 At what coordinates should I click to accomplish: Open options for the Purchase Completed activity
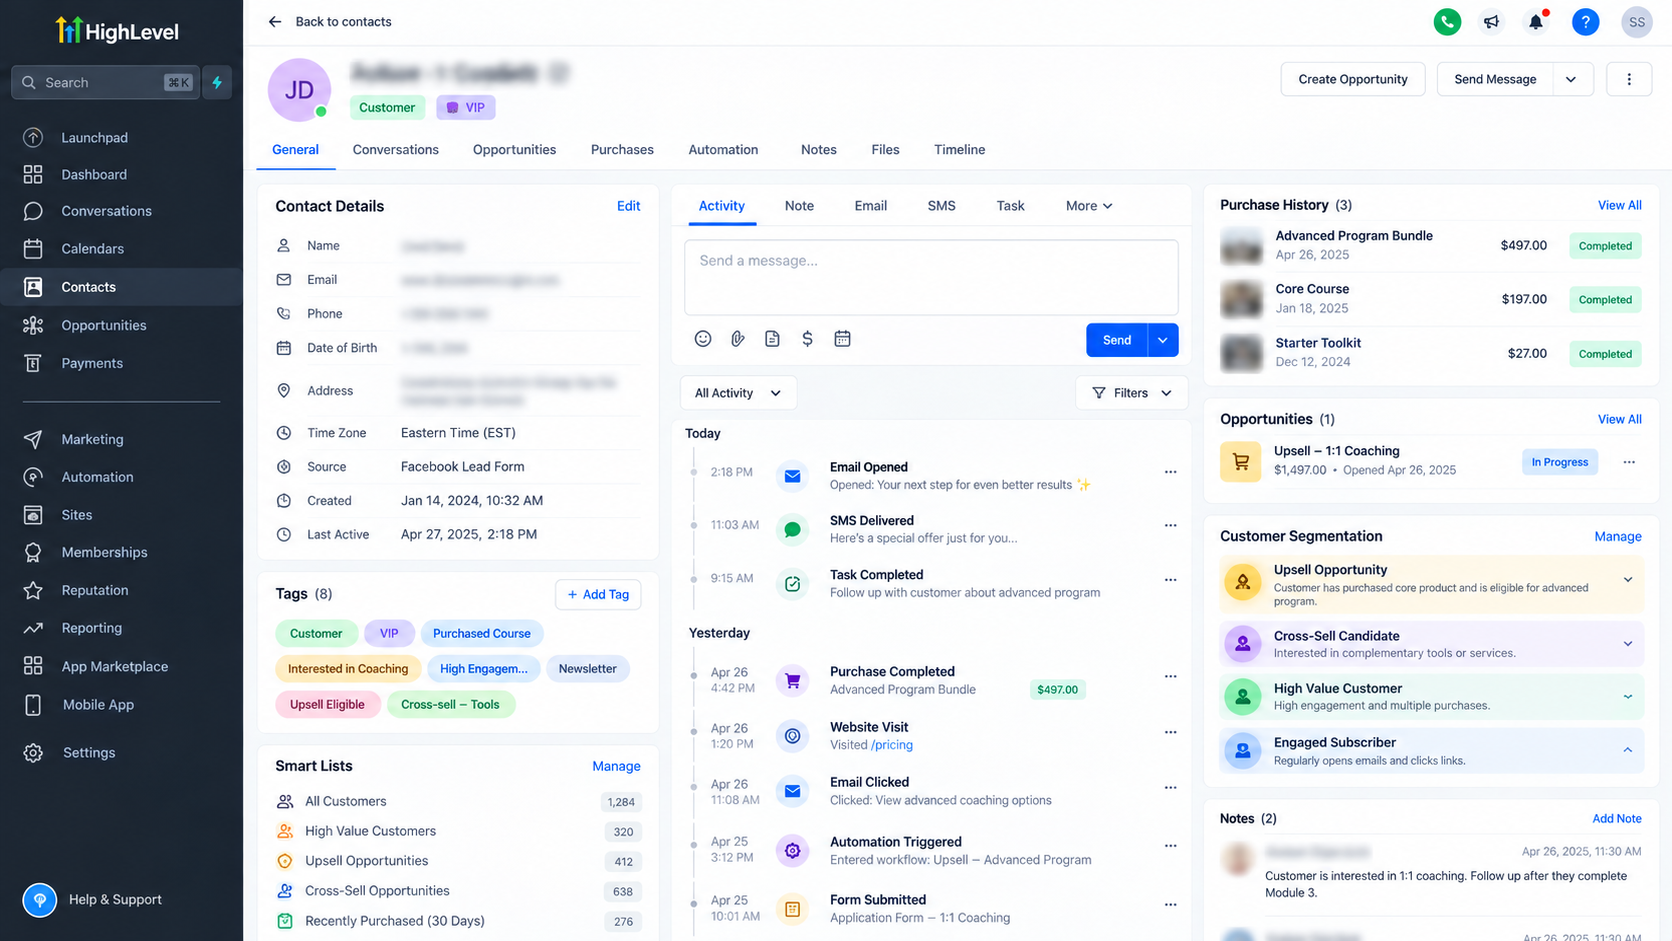(1170, 677)
